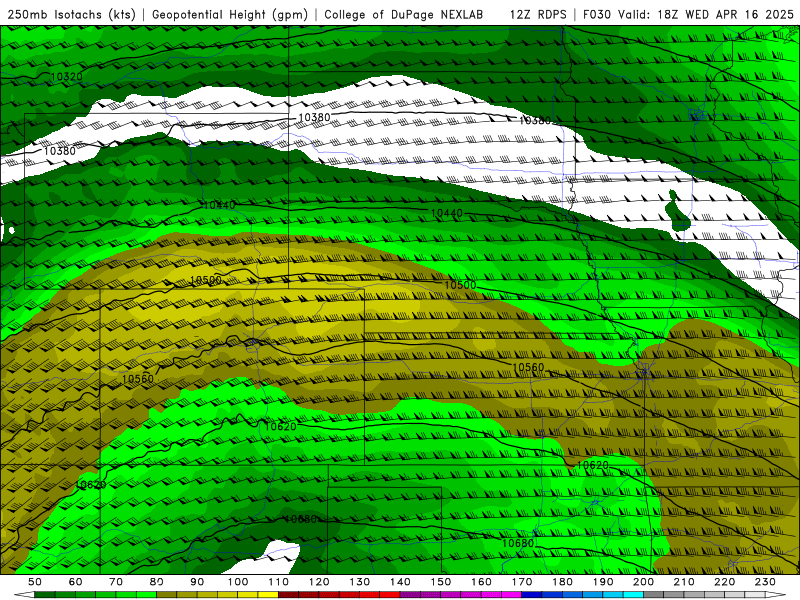800x600 pixels.
Task: Select the cyan swatch just before 200
Action: (634, 595)
